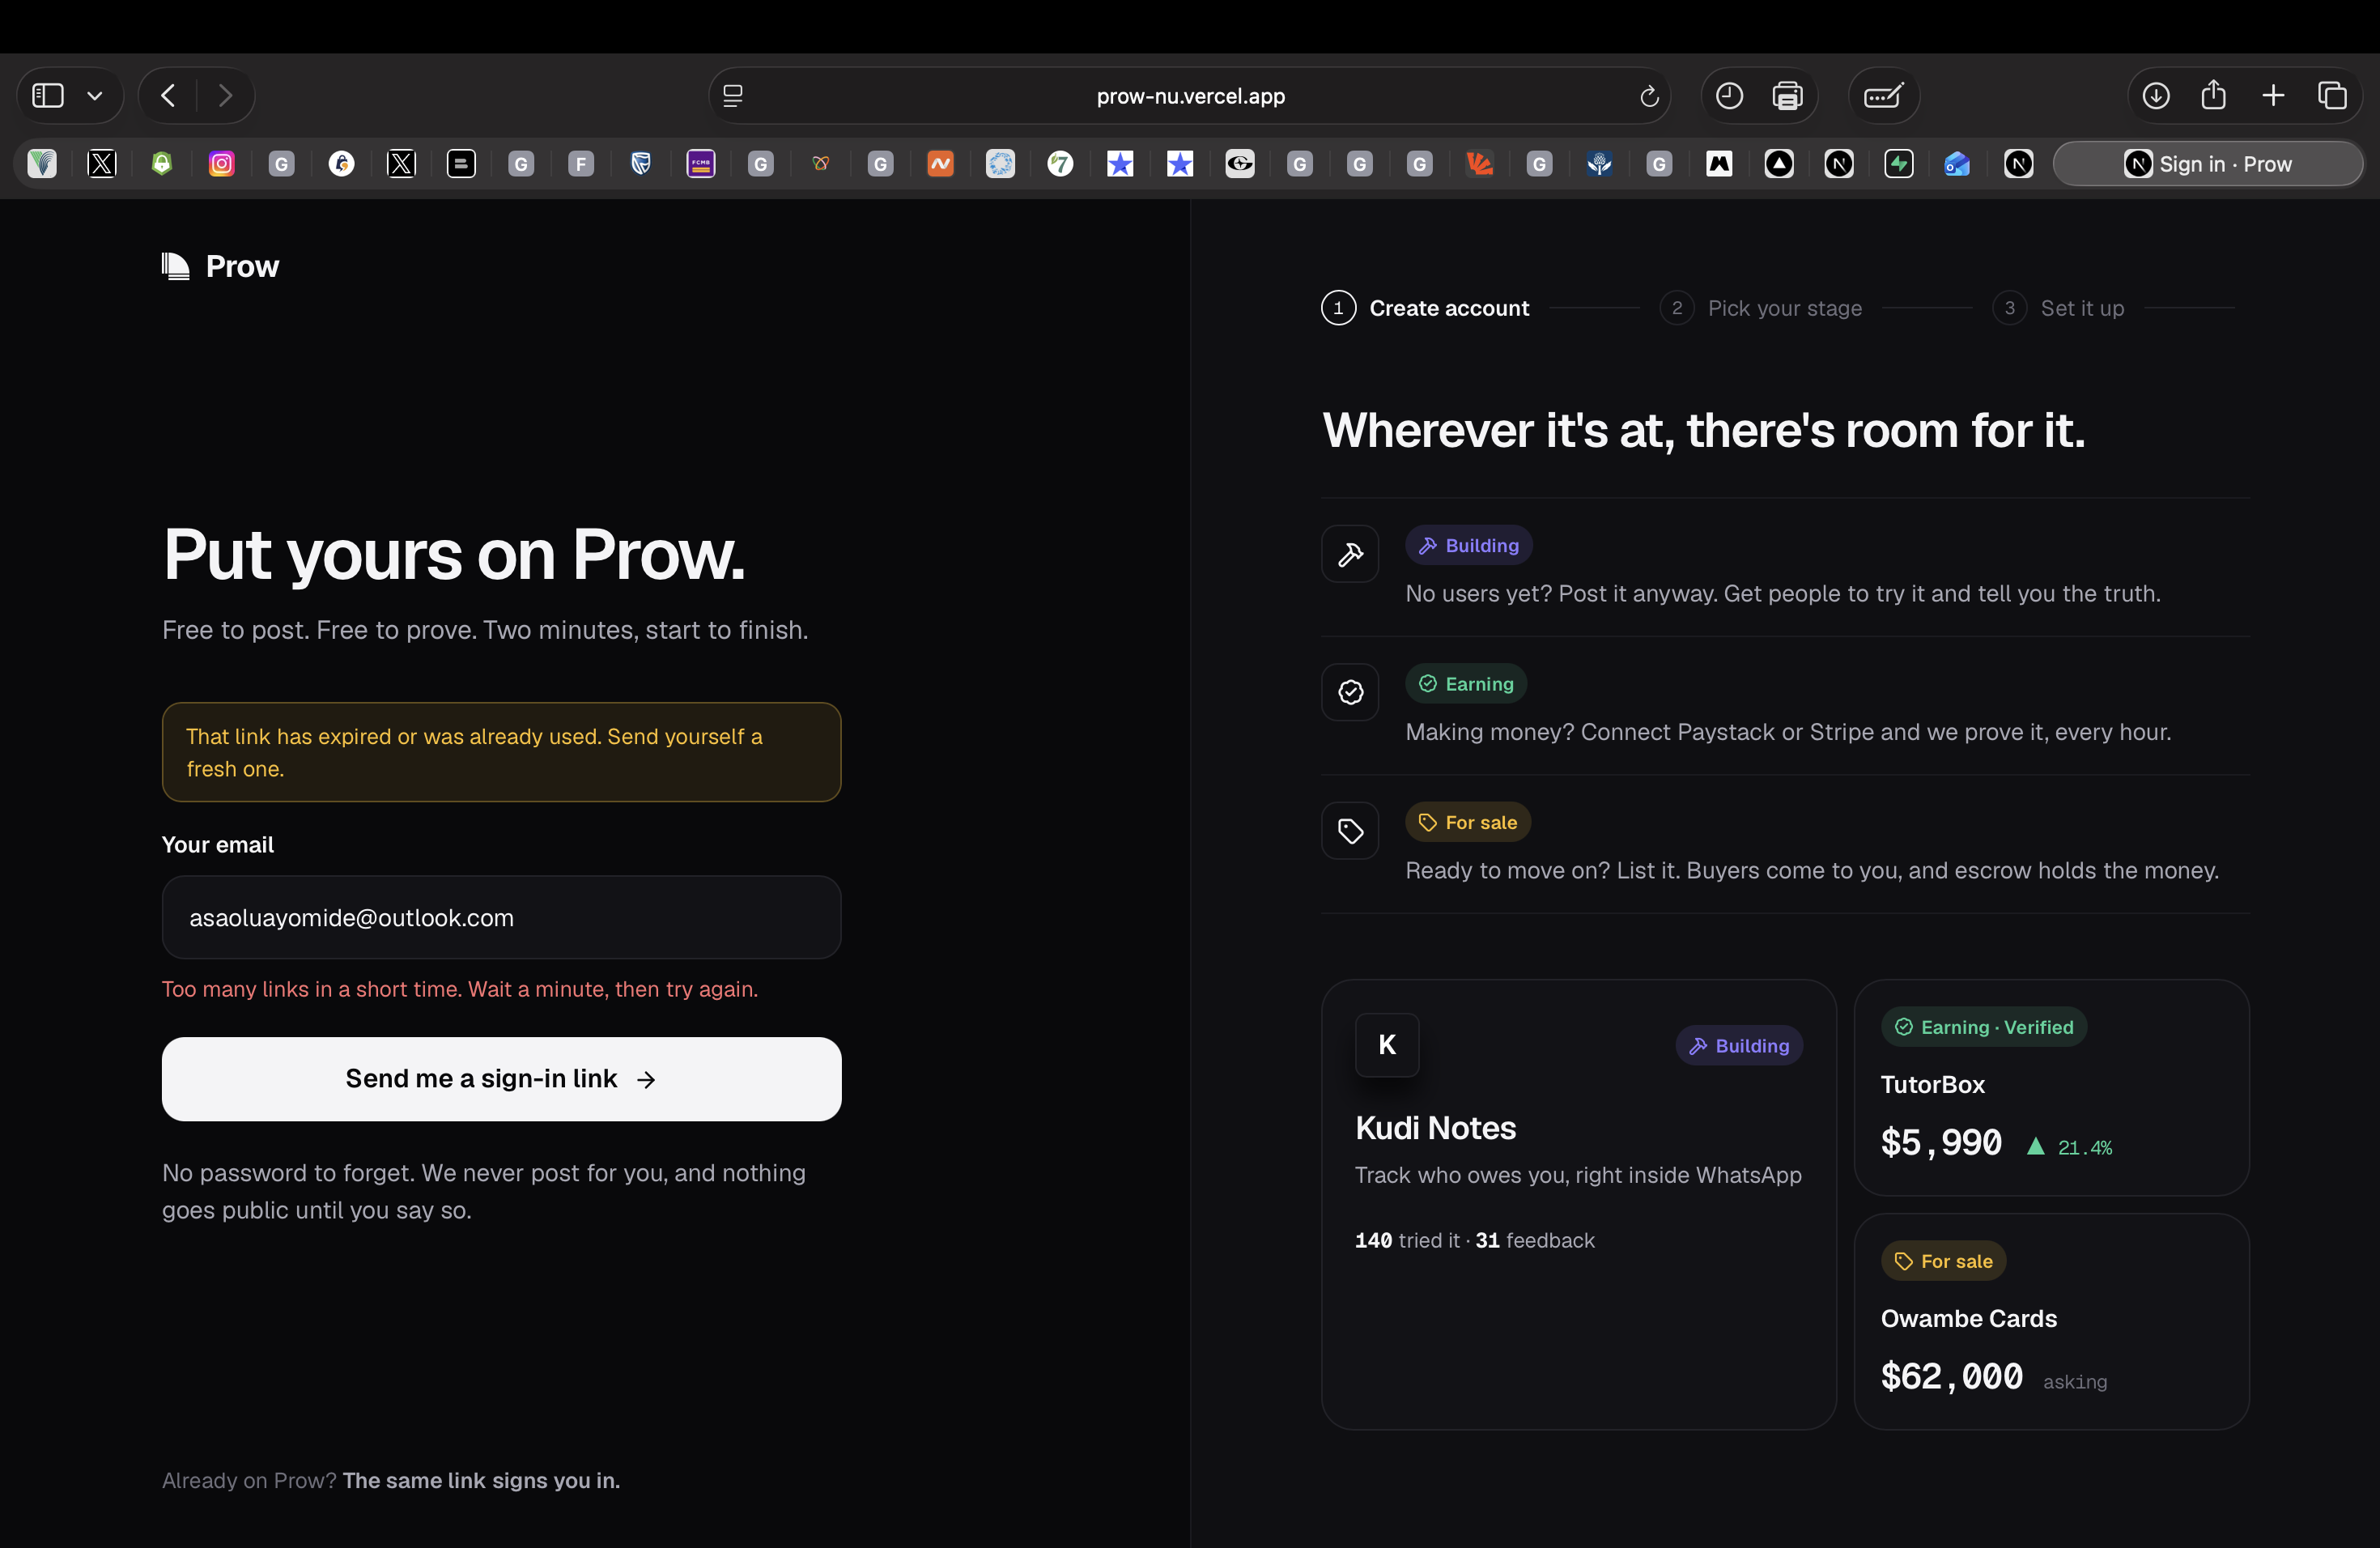Screen dimensions: 2380x1548
Task: Show the tab overview
Action: [2332, 96]
